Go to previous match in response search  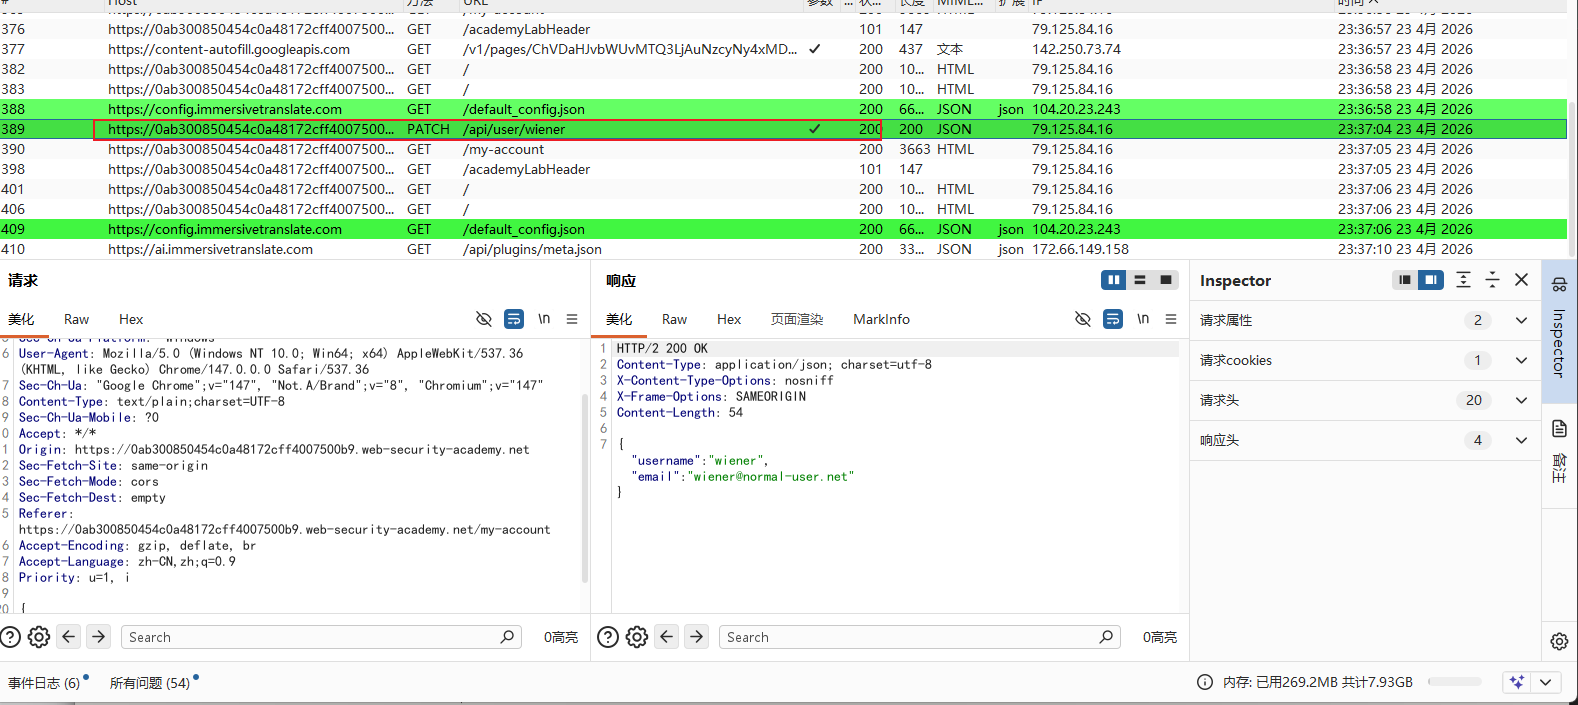[667, 636]
